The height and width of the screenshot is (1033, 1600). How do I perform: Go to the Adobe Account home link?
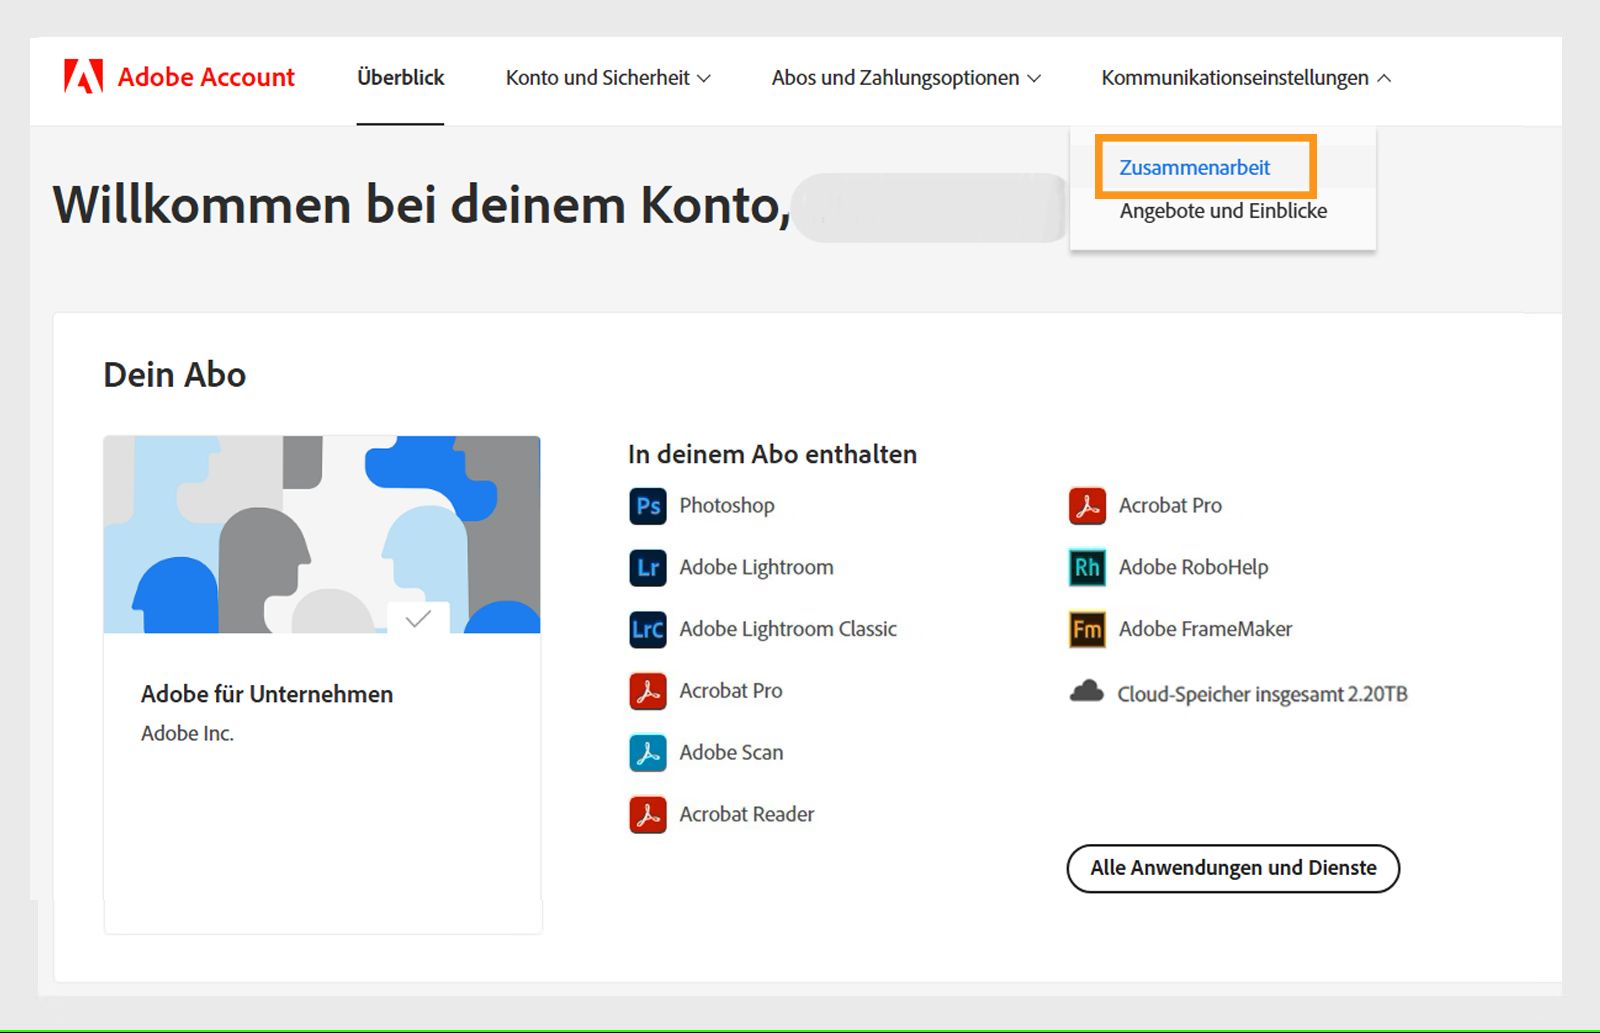coord(180,77)
